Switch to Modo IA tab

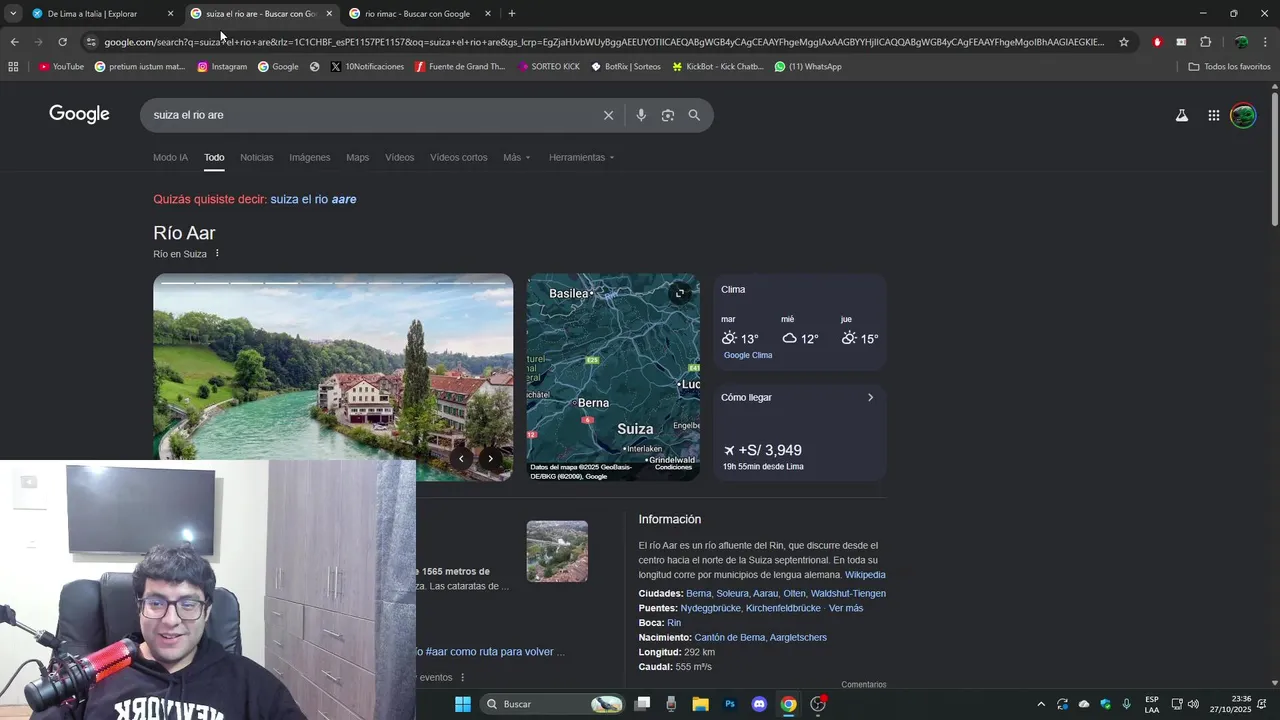tap(170, 157)
